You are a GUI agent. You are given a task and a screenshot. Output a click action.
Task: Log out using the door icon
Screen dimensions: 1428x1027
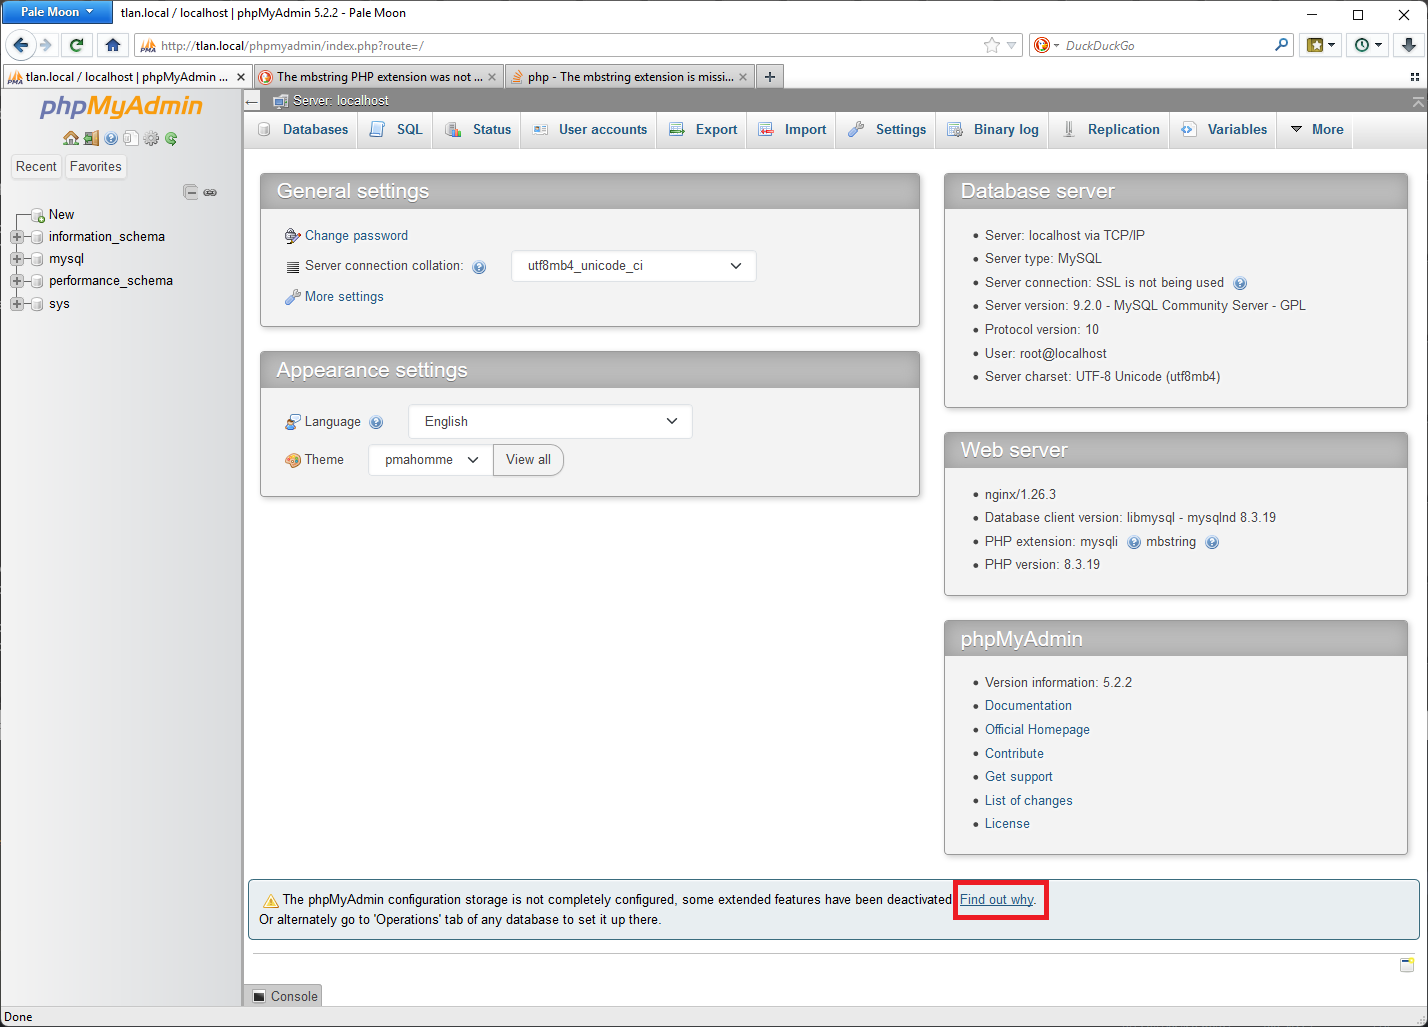coord(91,139)
